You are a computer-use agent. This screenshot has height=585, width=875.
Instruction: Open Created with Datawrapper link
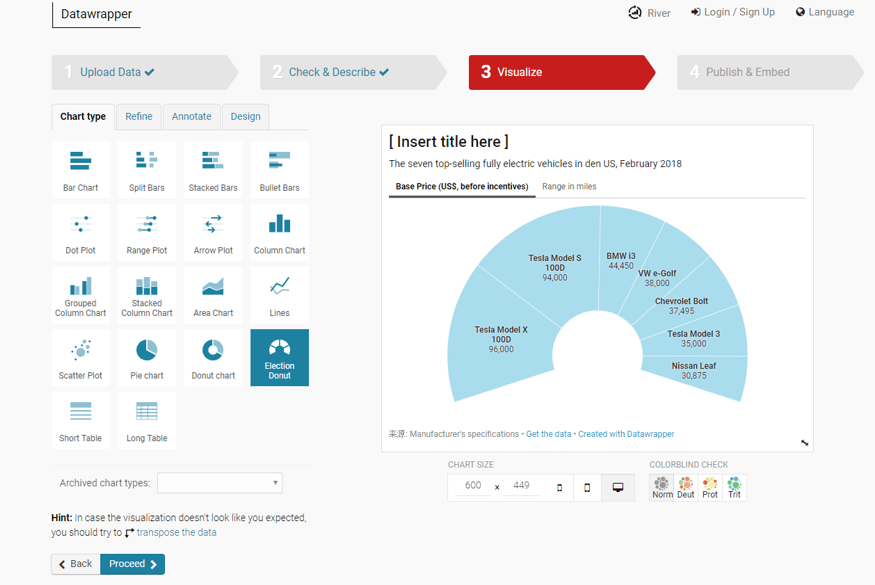pos(626,434)
